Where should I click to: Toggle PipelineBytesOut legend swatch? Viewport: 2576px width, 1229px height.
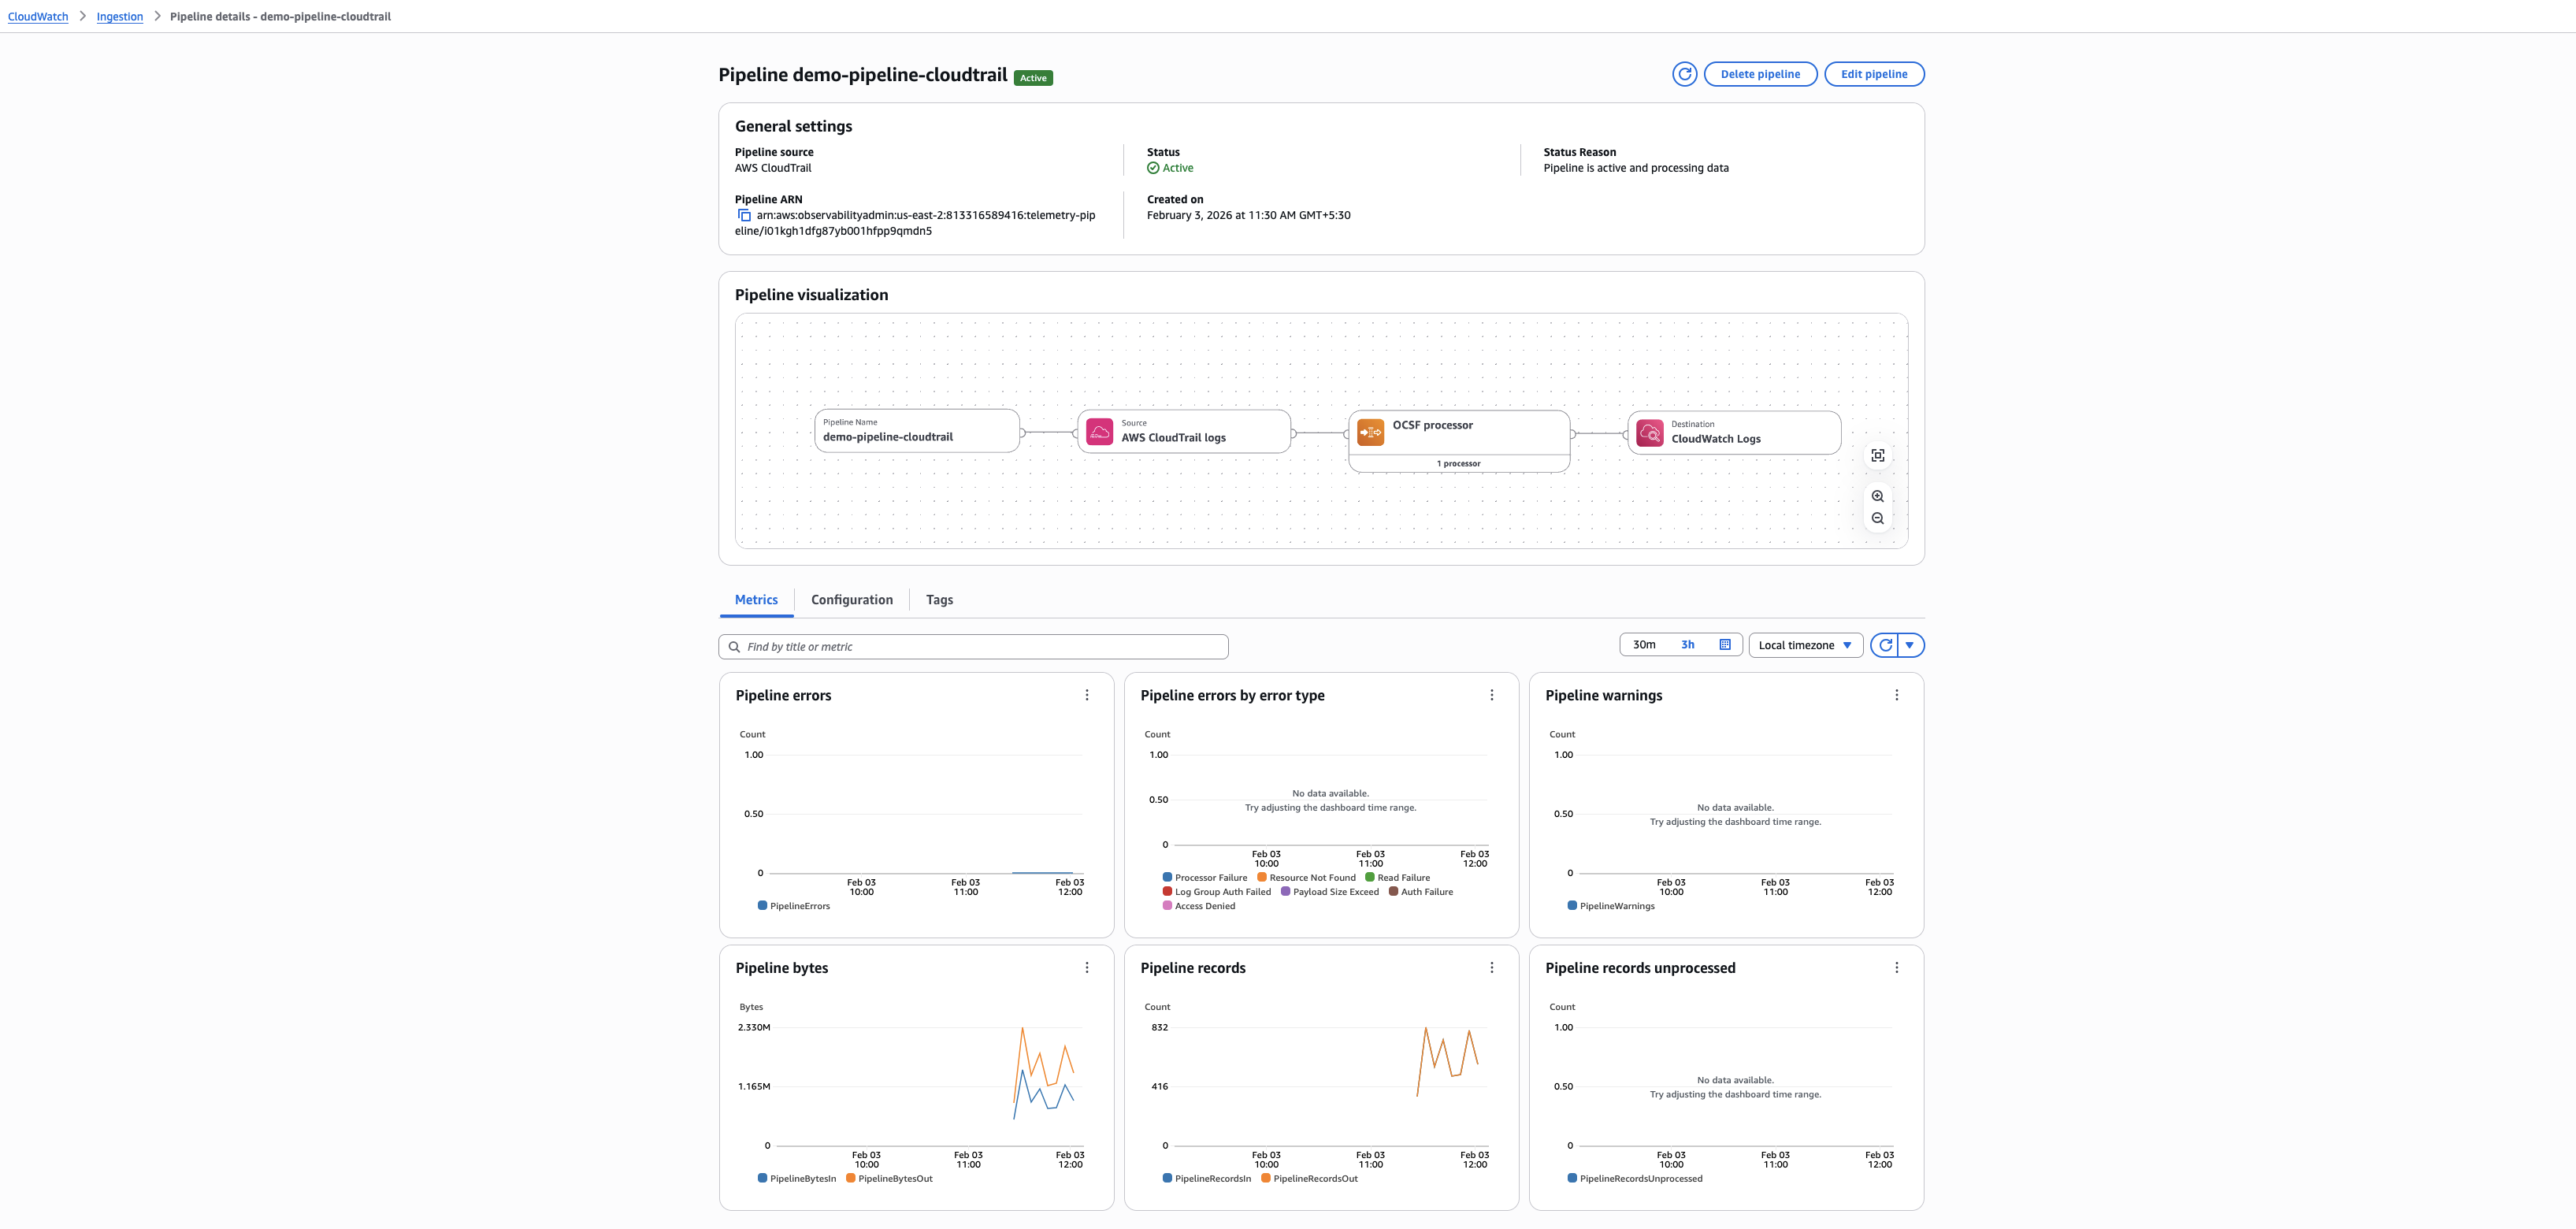coord(851,1178)
